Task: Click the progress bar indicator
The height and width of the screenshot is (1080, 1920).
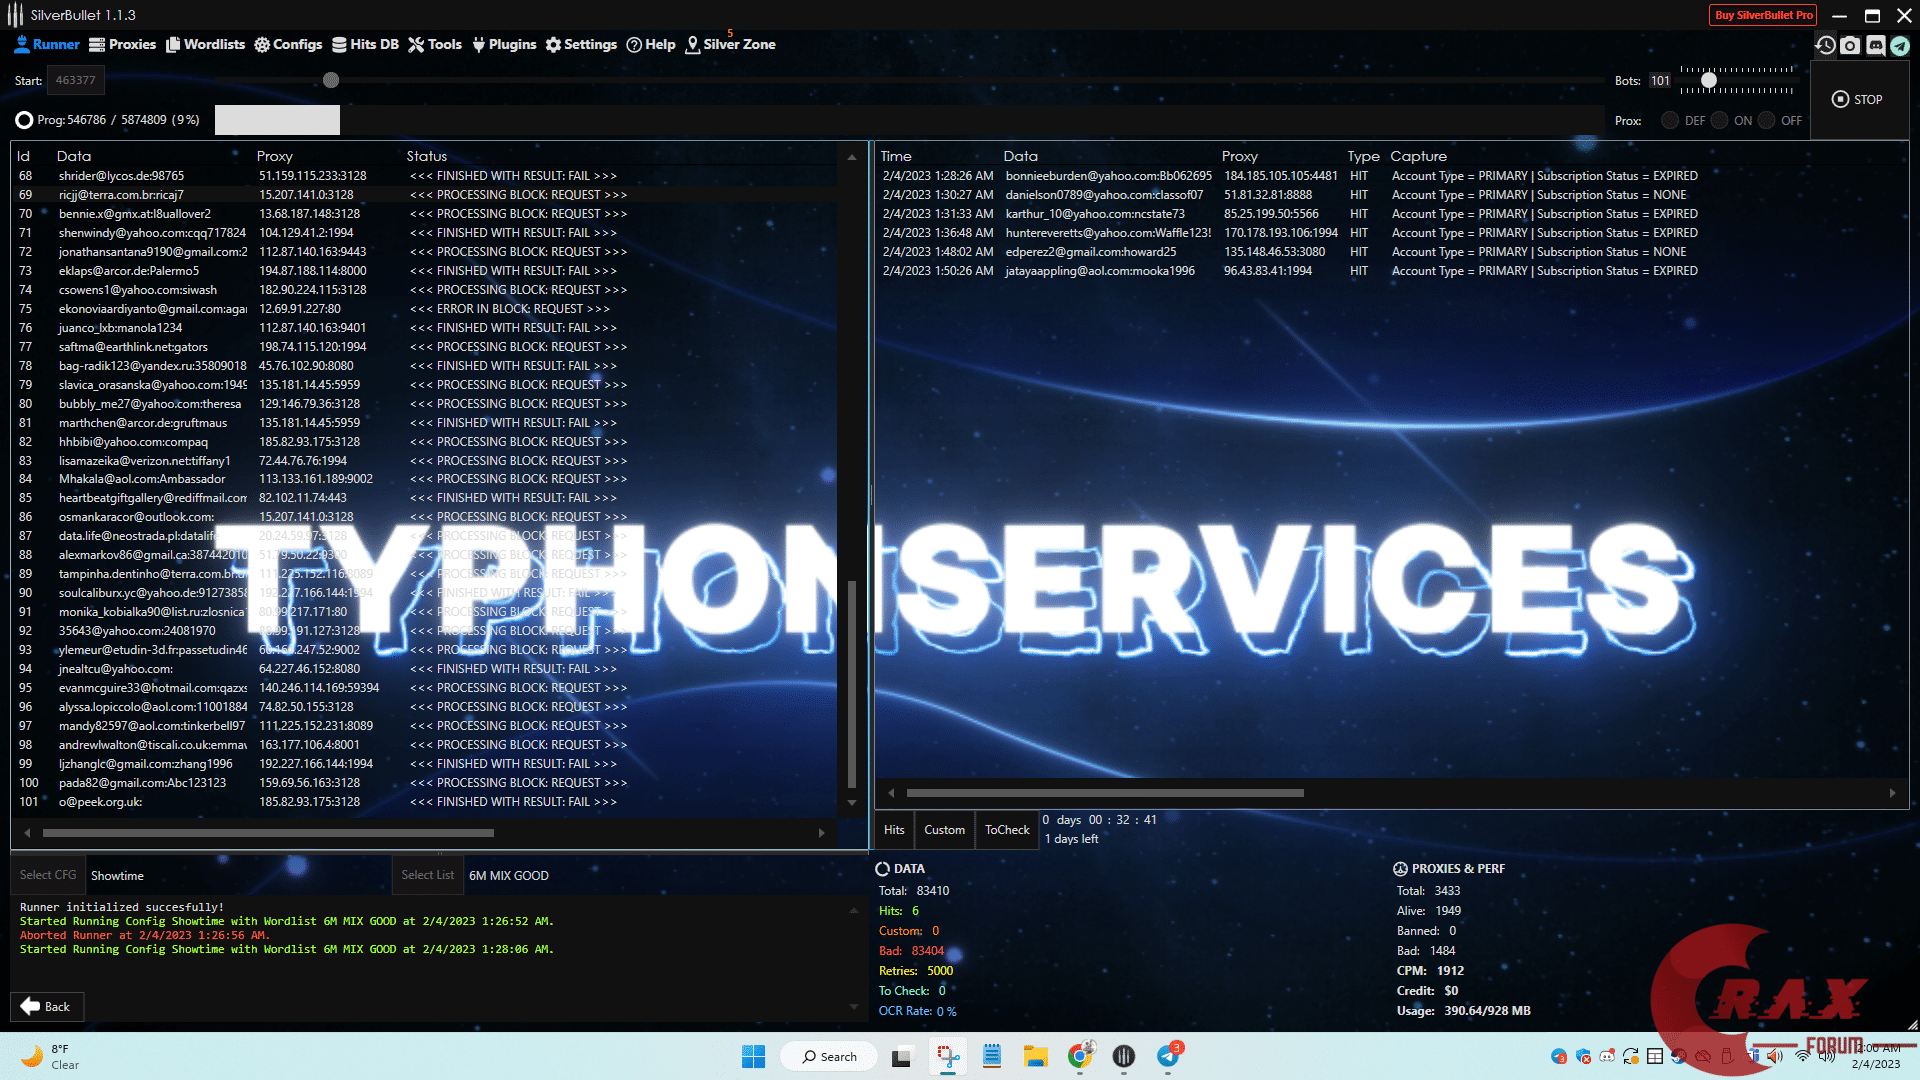Action: pos(277,120)
